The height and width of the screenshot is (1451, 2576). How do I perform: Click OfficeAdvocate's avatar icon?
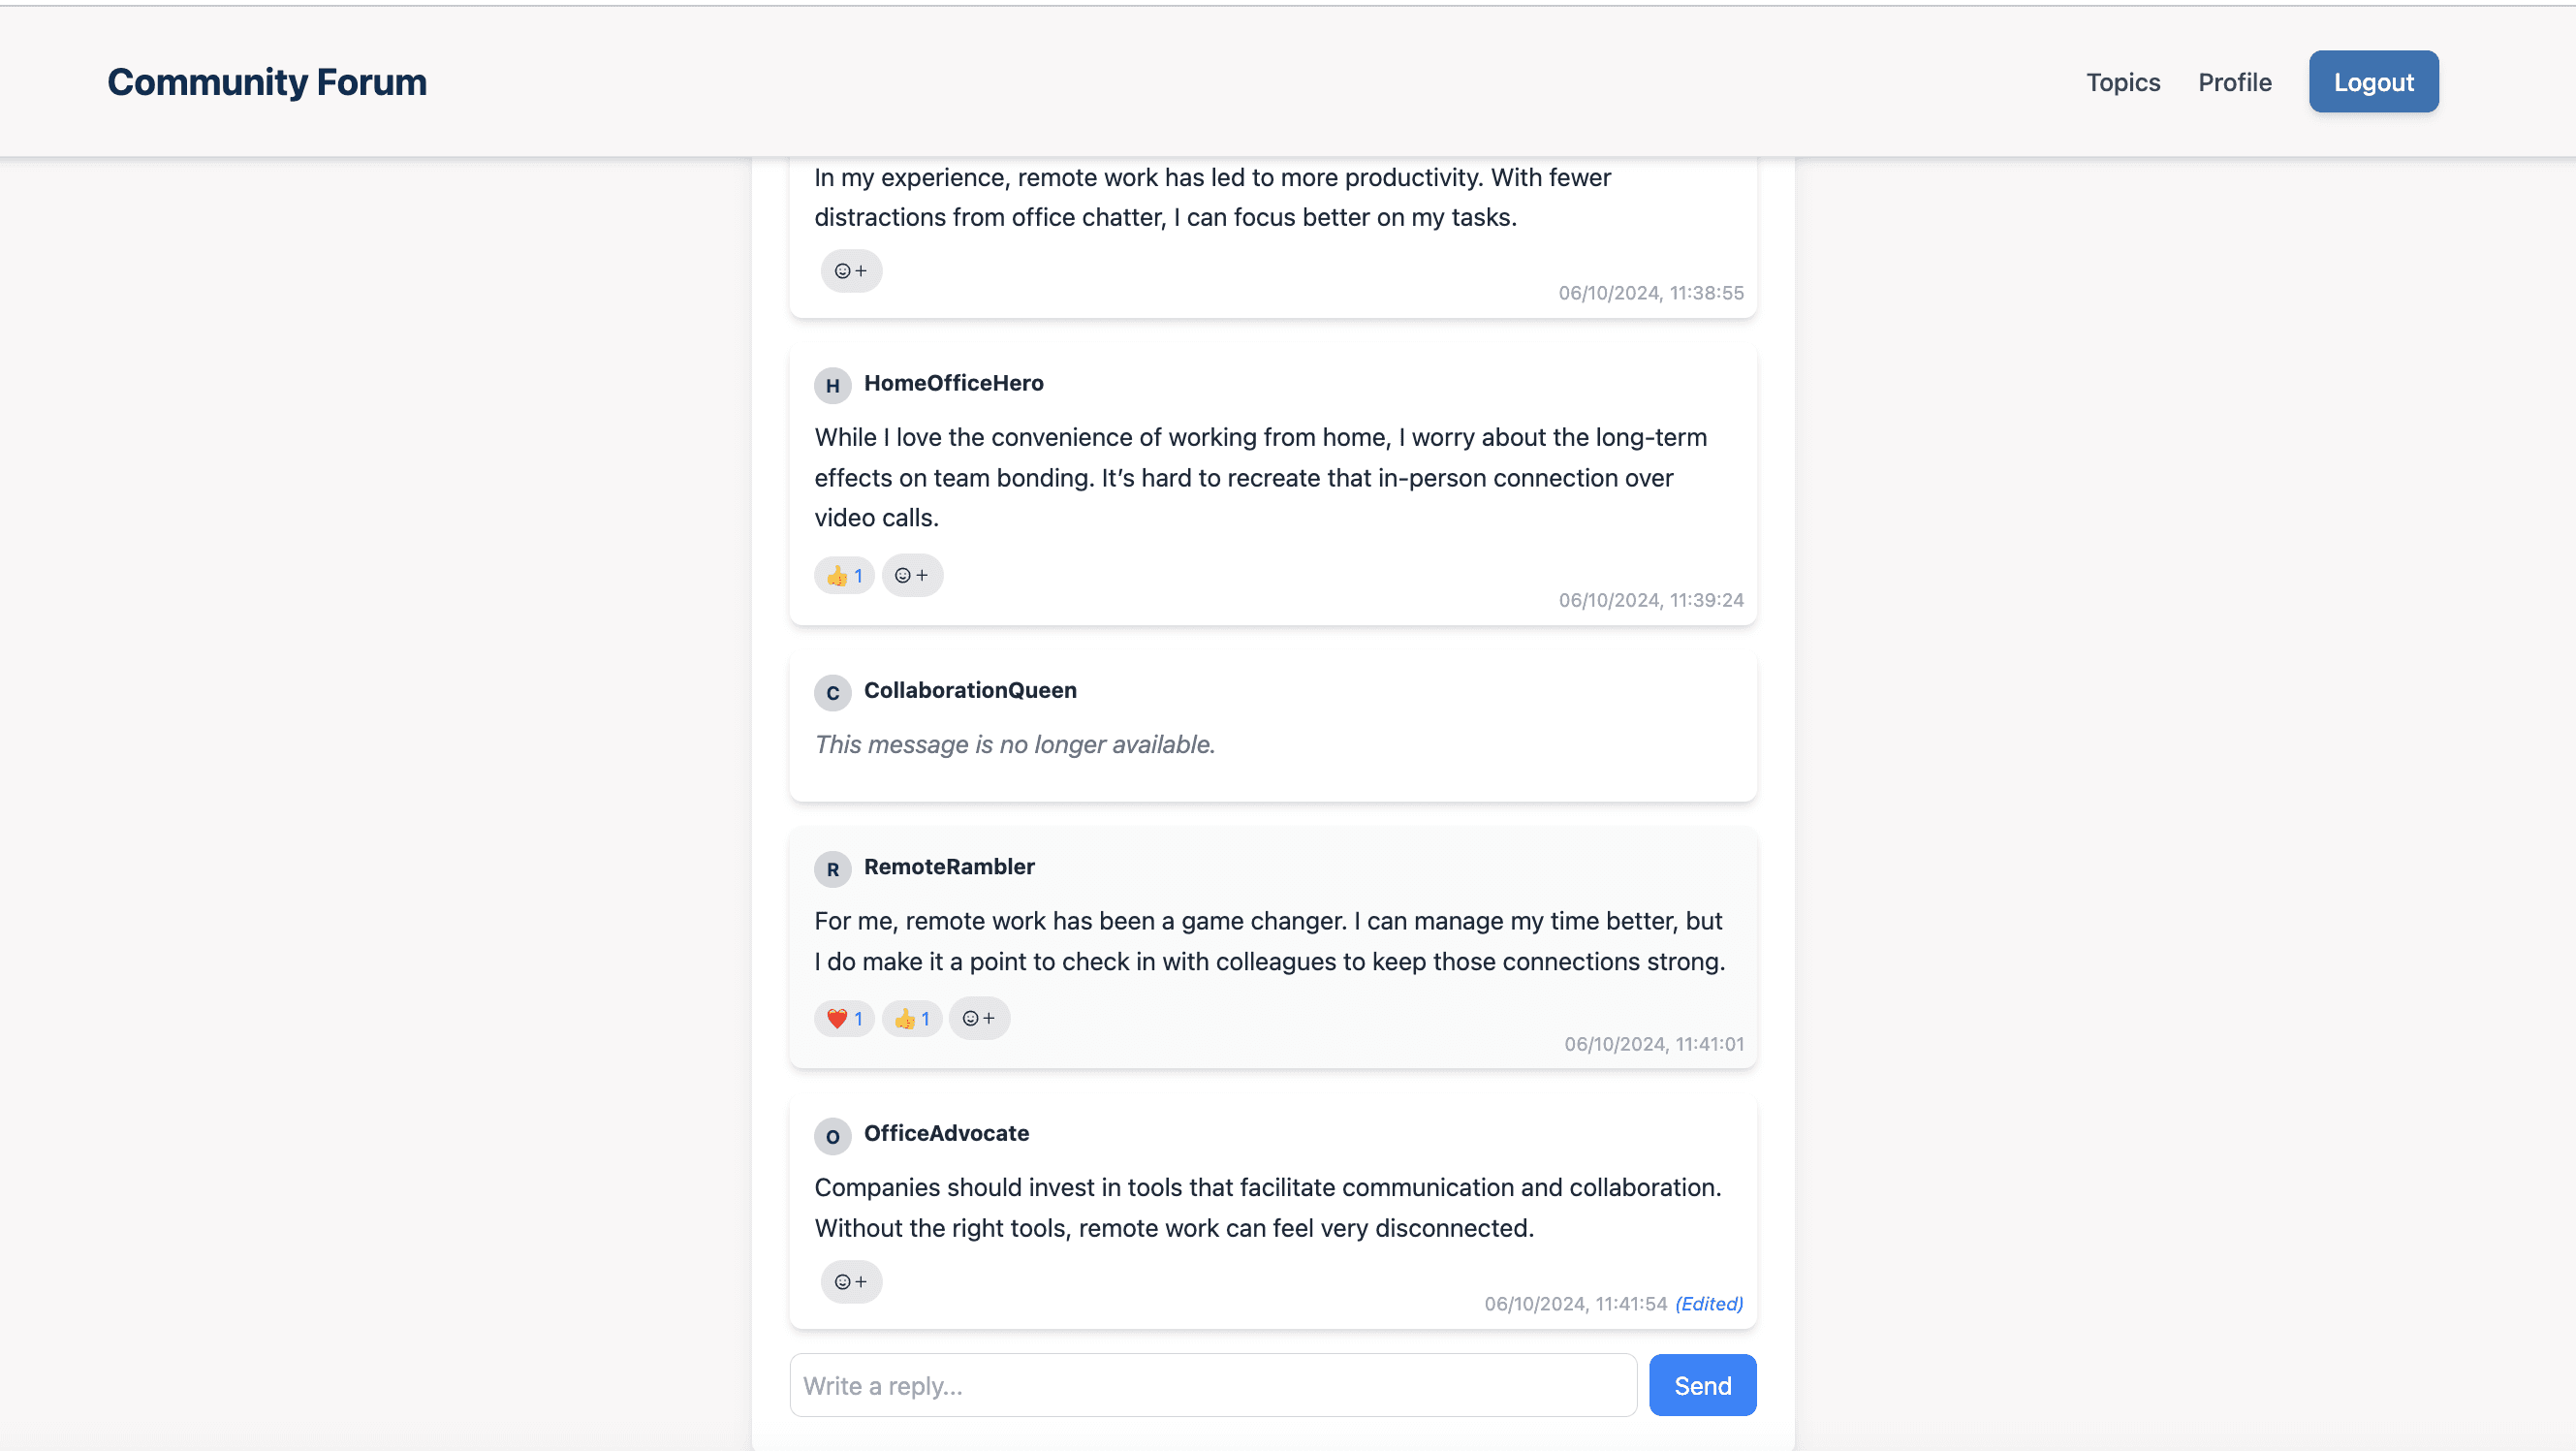(832, 1136)
